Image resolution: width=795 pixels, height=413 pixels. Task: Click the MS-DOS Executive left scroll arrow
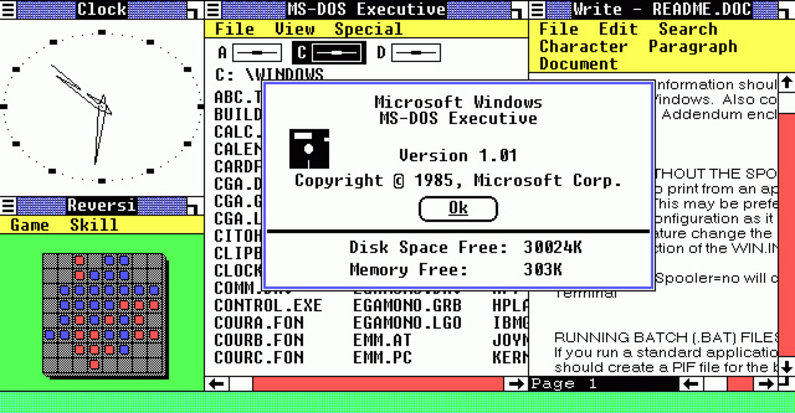click(218, 384)
